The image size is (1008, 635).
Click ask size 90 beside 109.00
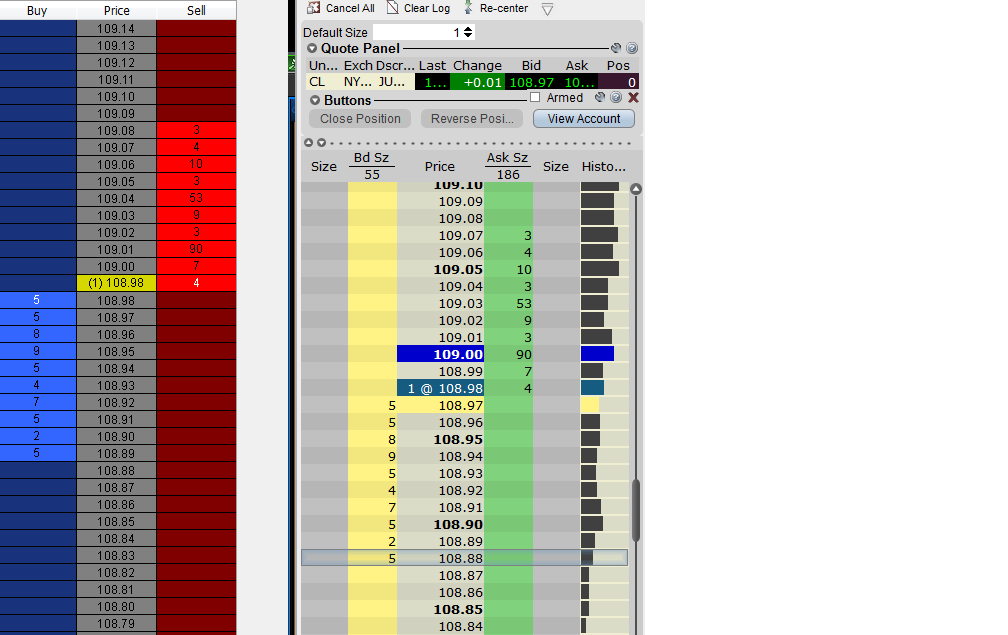[508, 354]
